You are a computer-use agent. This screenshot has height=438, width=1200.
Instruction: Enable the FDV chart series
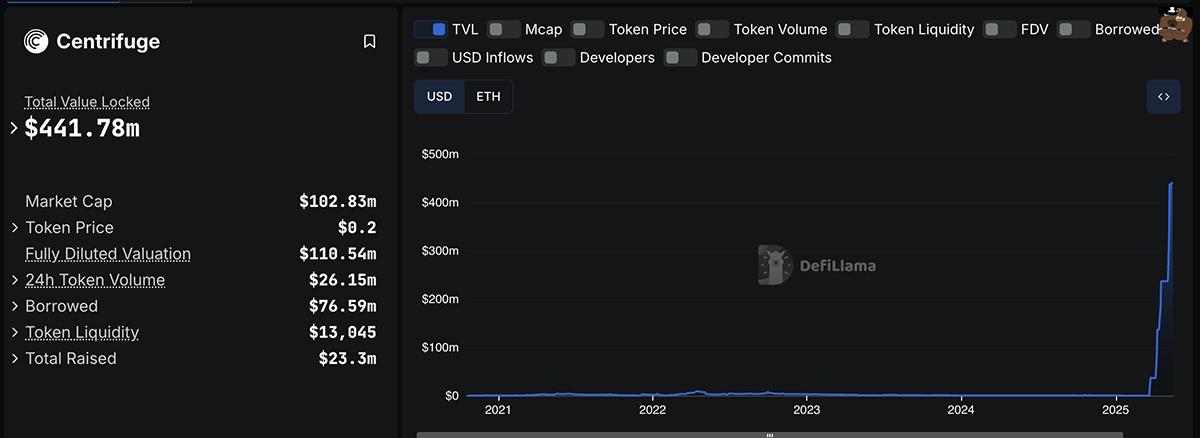[999, 29]
